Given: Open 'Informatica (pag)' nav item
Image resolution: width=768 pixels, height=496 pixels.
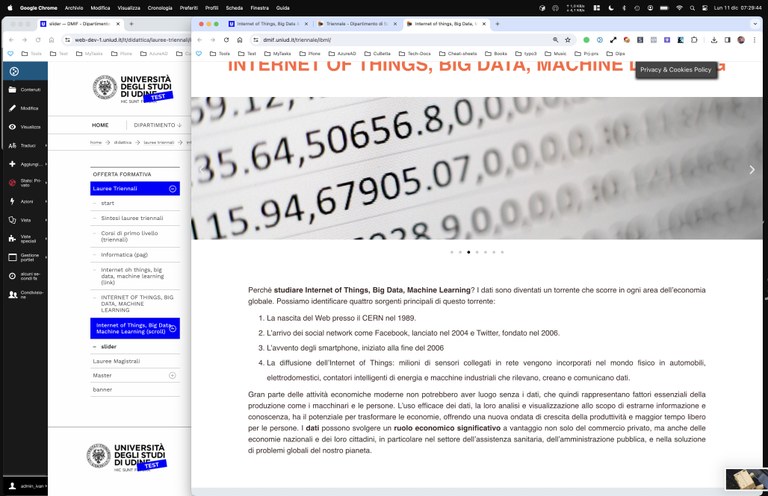Looking at the screenshot, I should [124, 255].
